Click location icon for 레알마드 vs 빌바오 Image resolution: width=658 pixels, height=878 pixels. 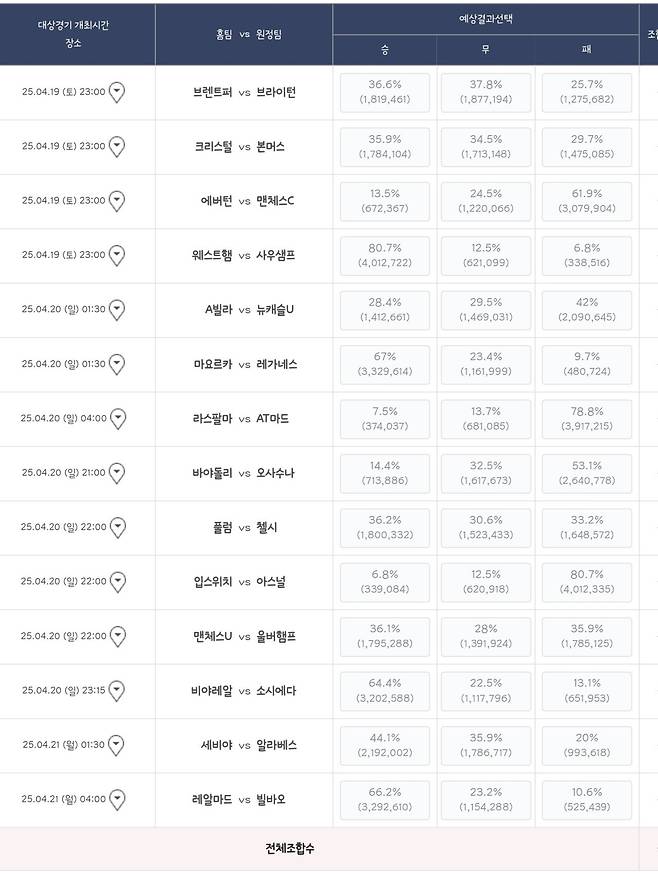[x=120, y=800]
